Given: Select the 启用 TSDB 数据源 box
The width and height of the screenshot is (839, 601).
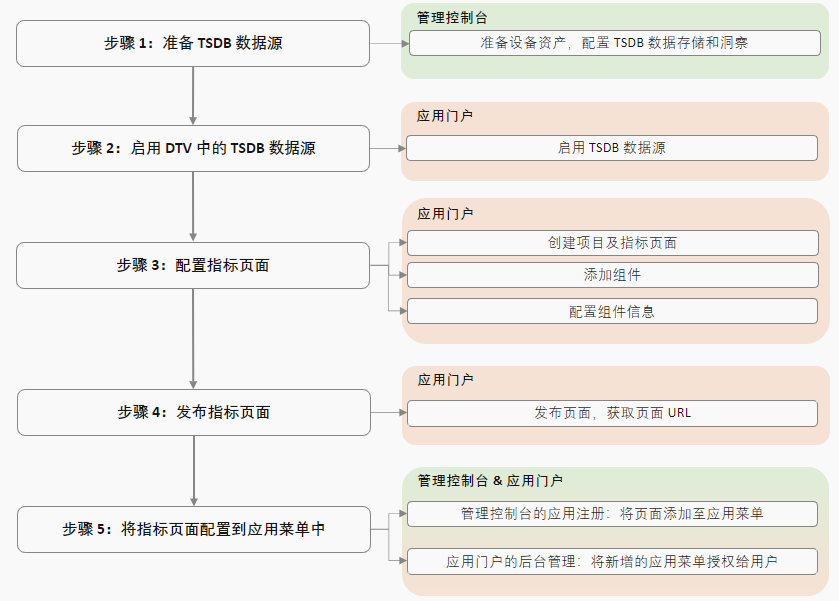Looking at the screenshot, I should pyautogui.click(x=617, y=147).
